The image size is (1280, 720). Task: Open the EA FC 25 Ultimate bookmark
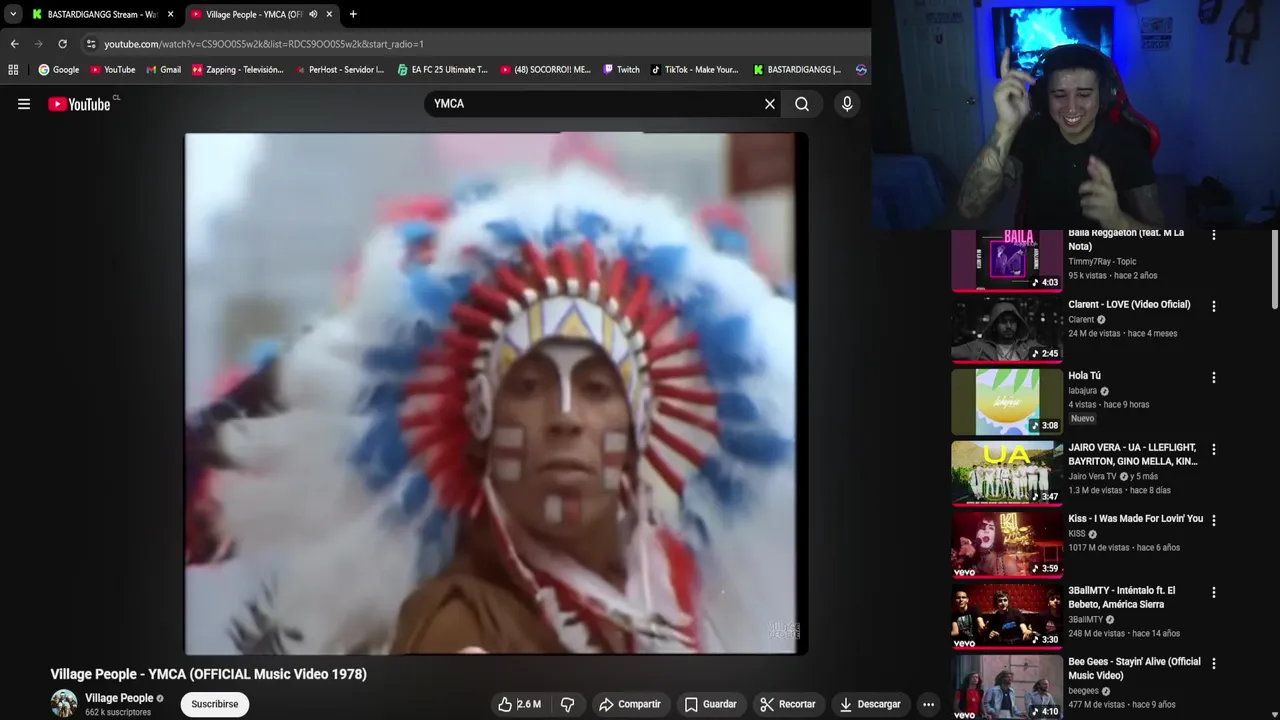point(442,70)
